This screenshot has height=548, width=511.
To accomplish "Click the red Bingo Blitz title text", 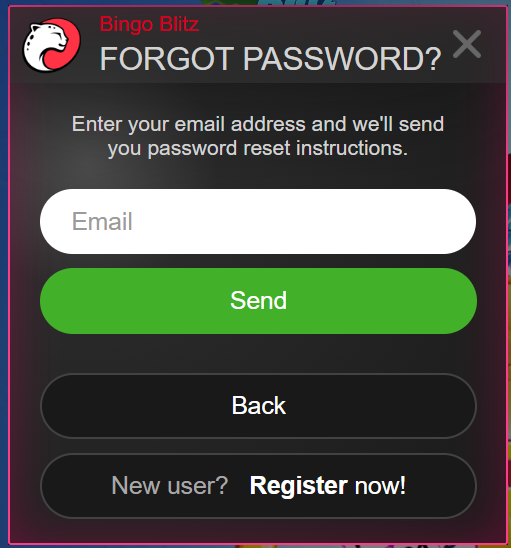I will click(x=149, y=24).
